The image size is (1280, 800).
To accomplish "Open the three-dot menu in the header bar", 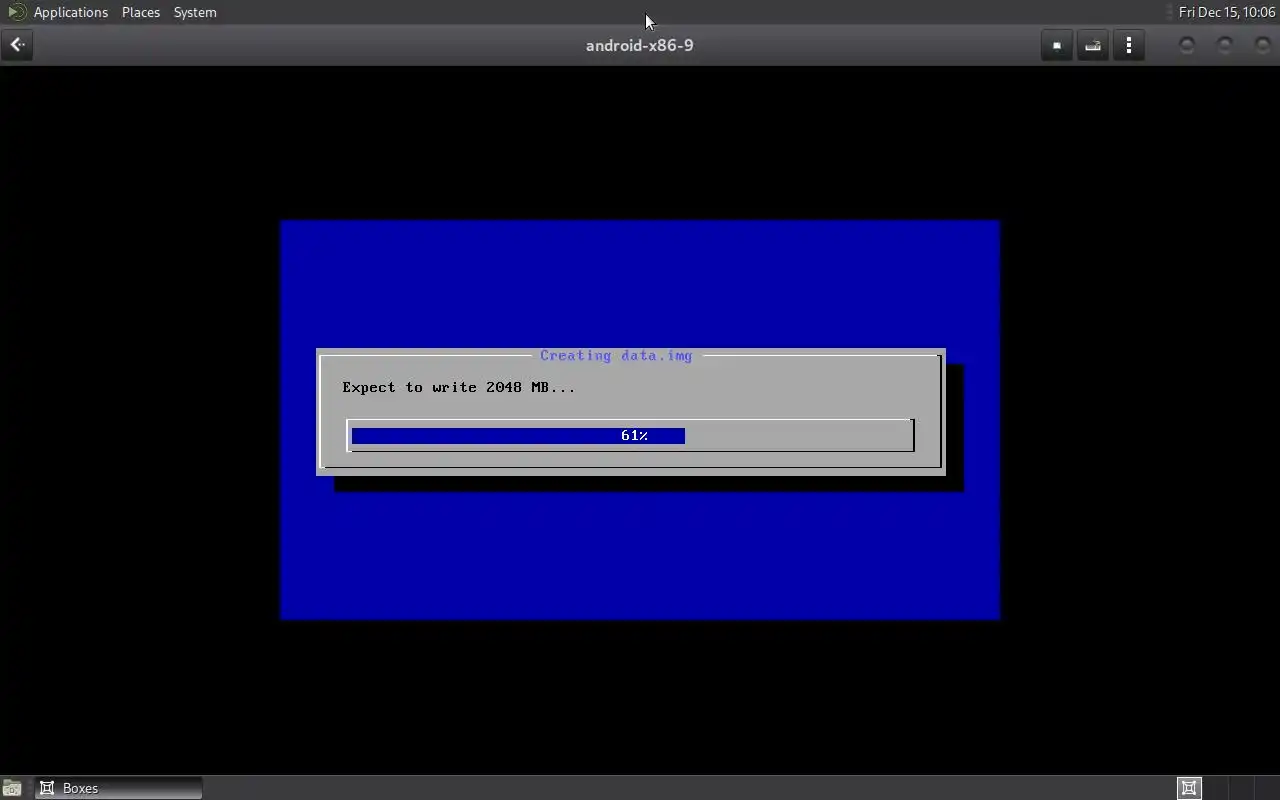I will click(x=1129, y=45).
